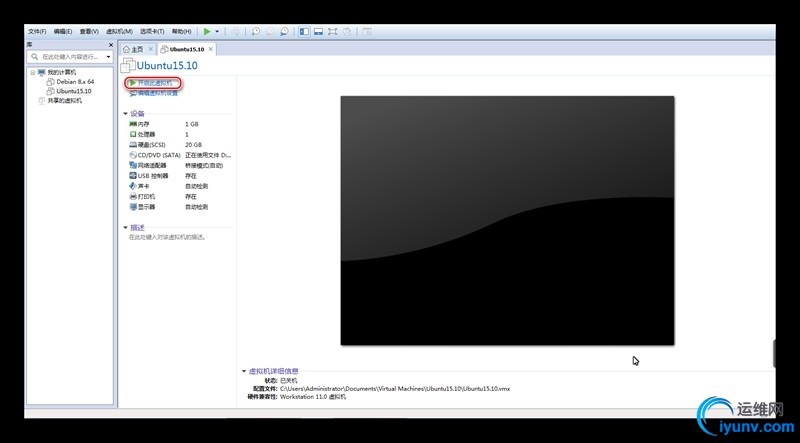
Task: Click 自动检测 in the 声卡 row
Action: (196, 186)
